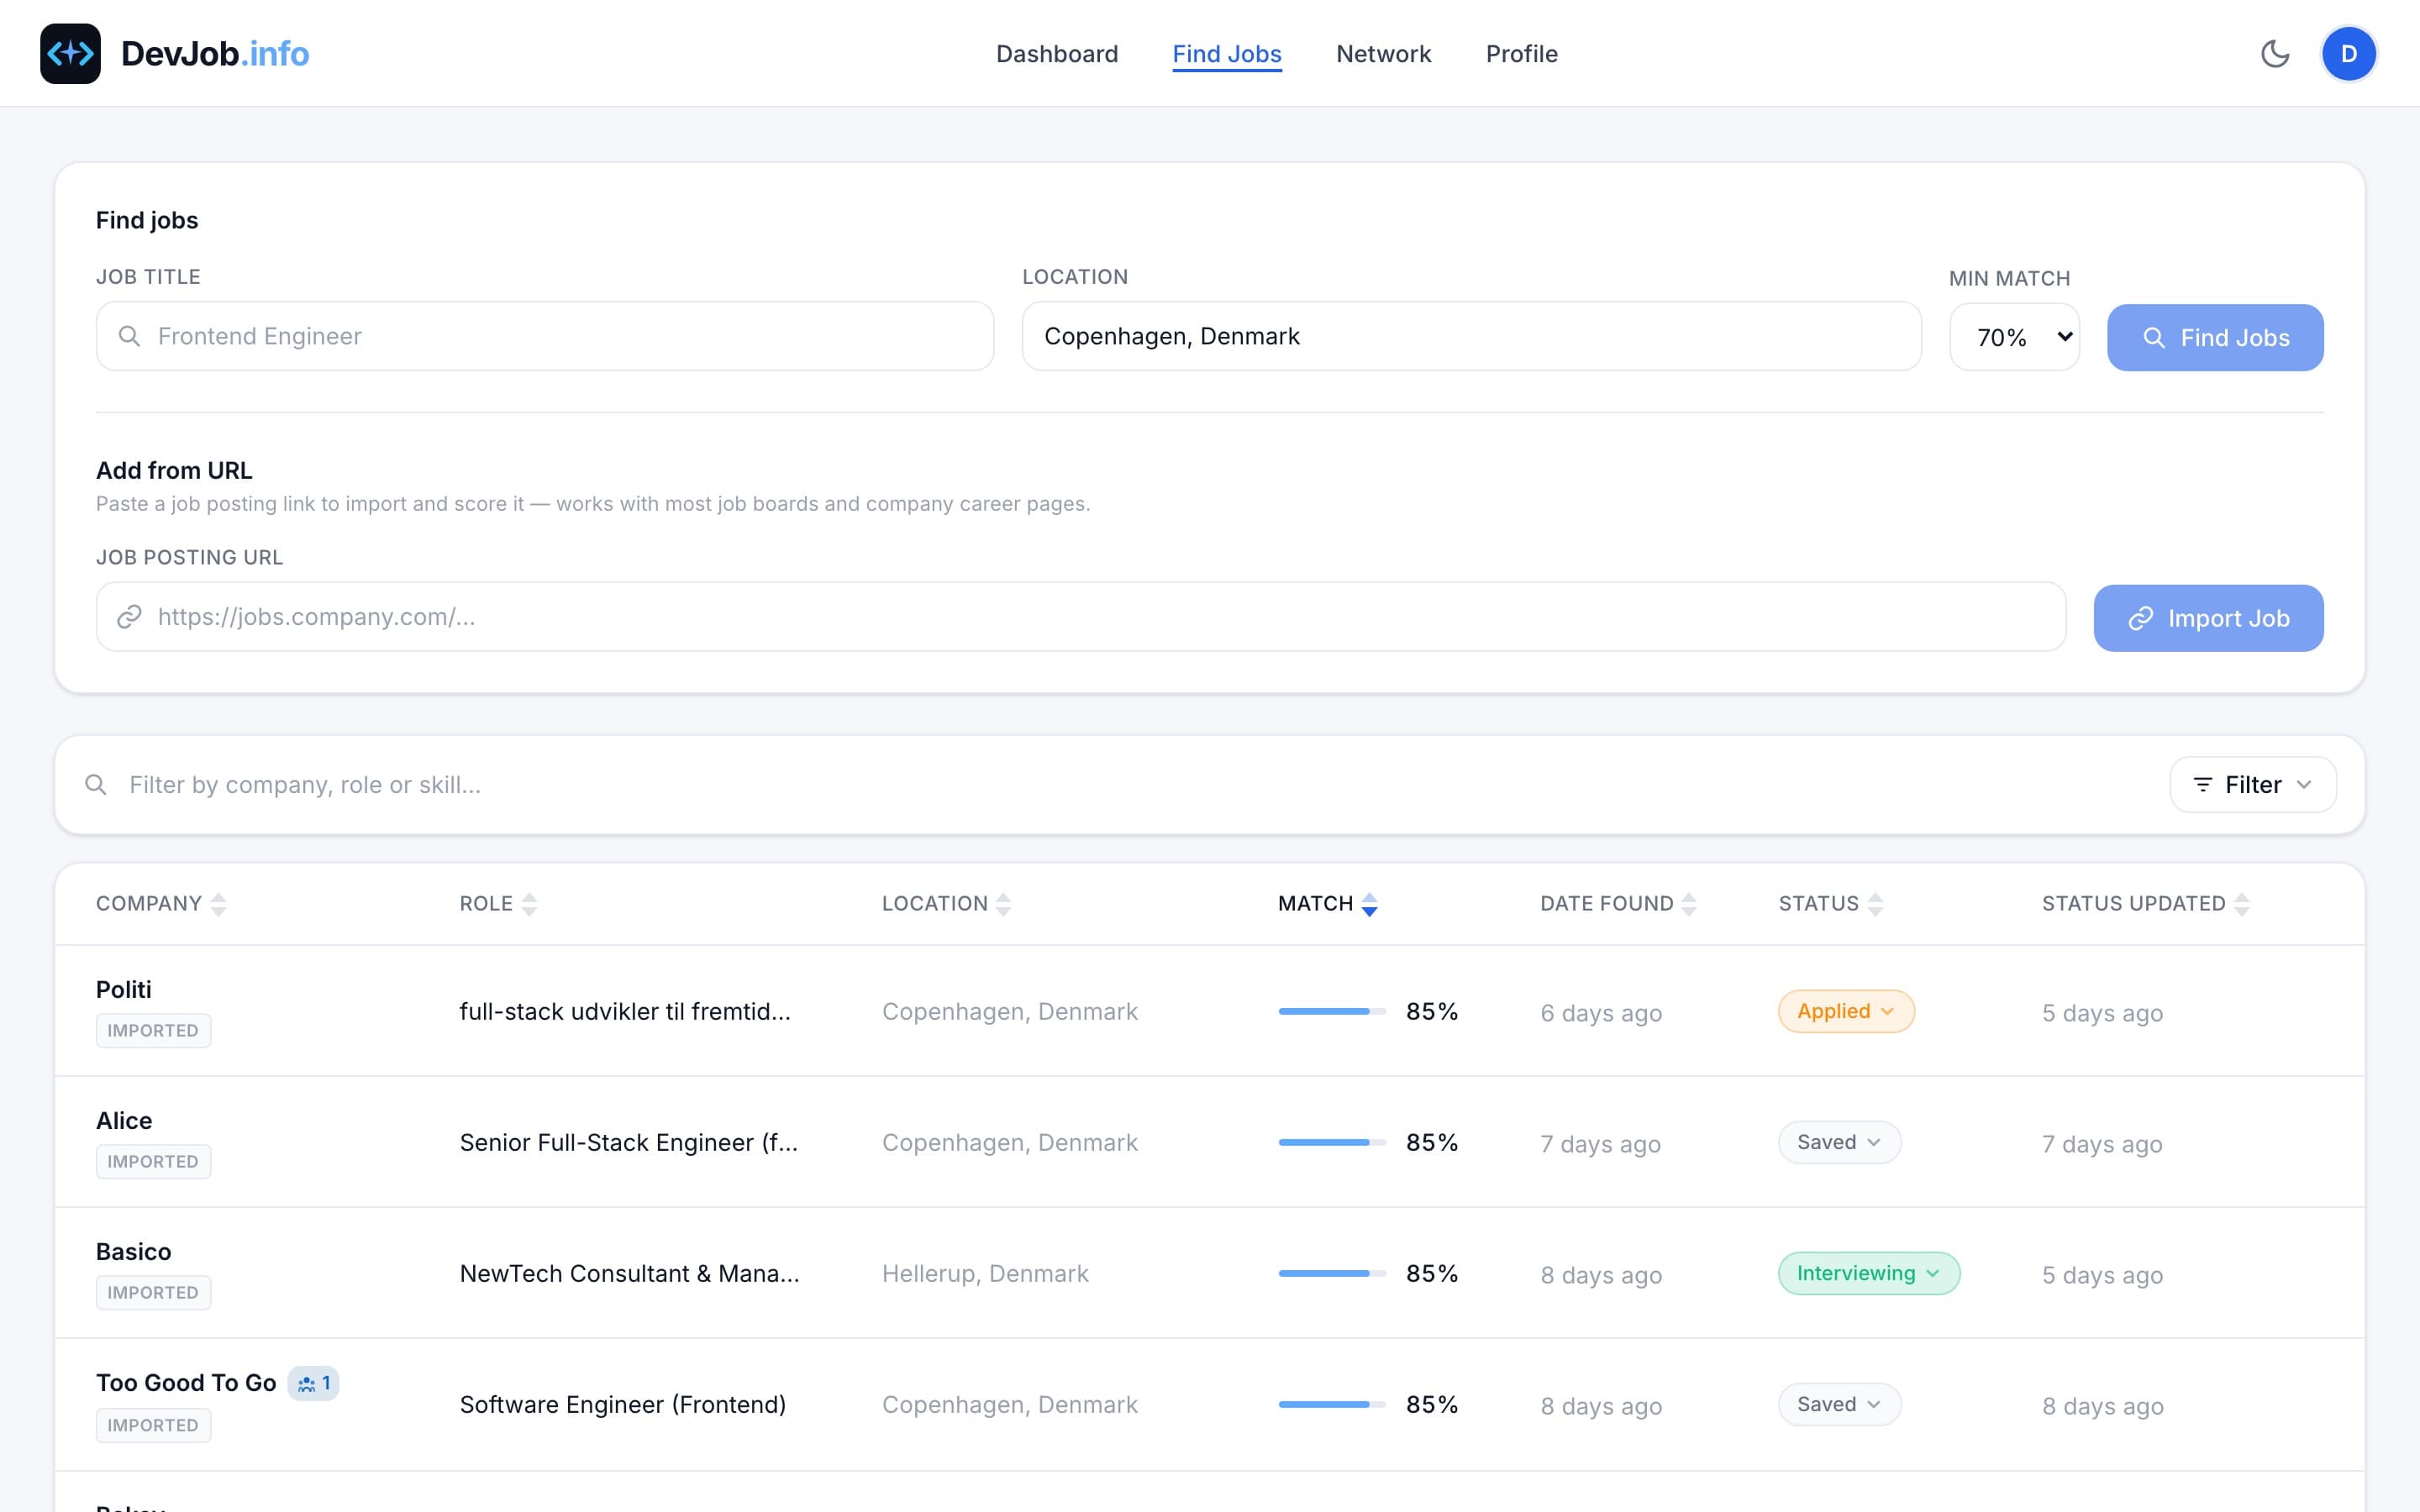
Task: Sort table by Role column
Action: pos(498,904)
